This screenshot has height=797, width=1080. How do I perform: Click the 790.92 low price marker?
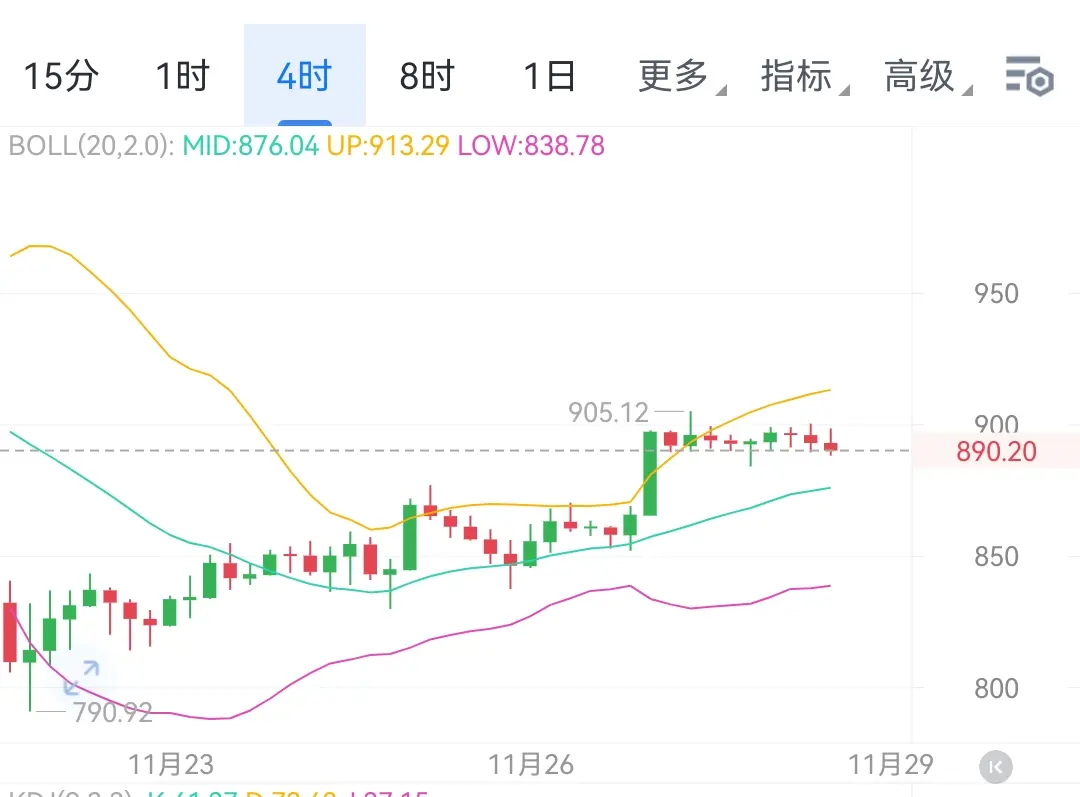click(112, 712)
